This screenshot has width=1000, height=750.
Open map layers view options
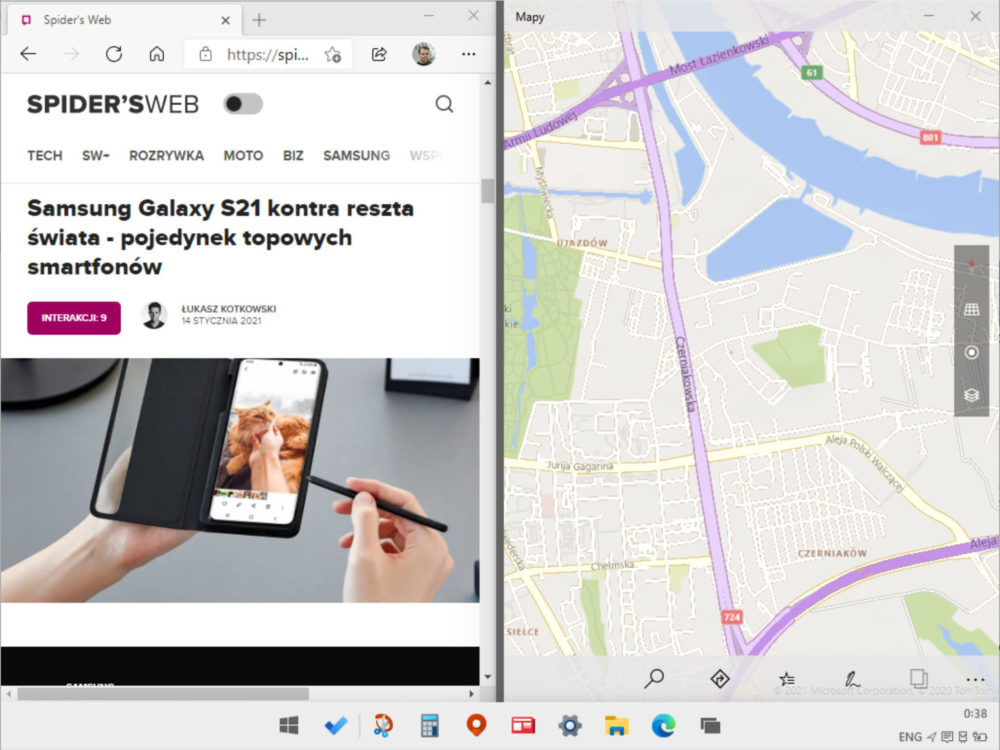point(971,395)
